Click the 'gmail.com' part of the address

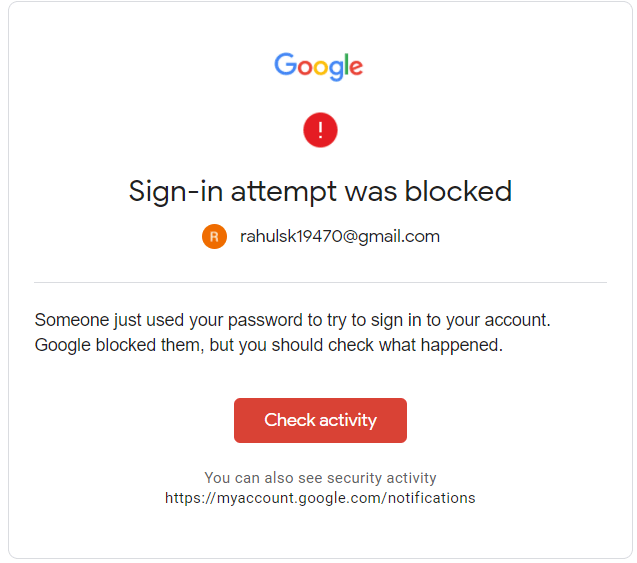[403, 237]
